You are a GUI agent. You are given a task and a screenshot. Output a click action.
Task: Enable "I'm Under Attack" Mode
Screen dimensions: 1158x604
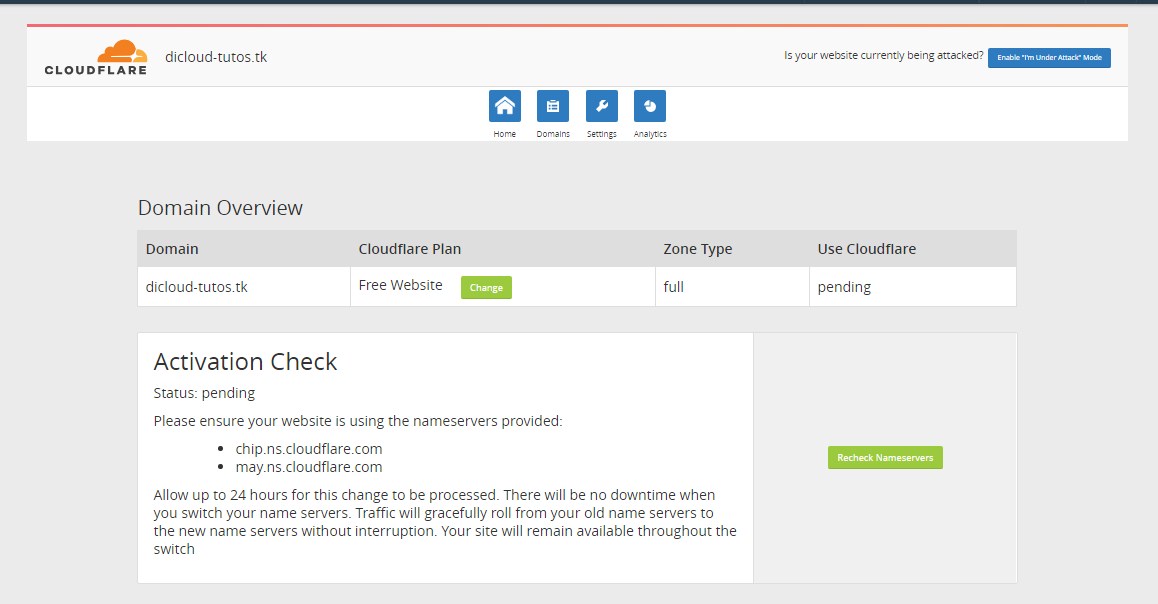pos(1048,57)
